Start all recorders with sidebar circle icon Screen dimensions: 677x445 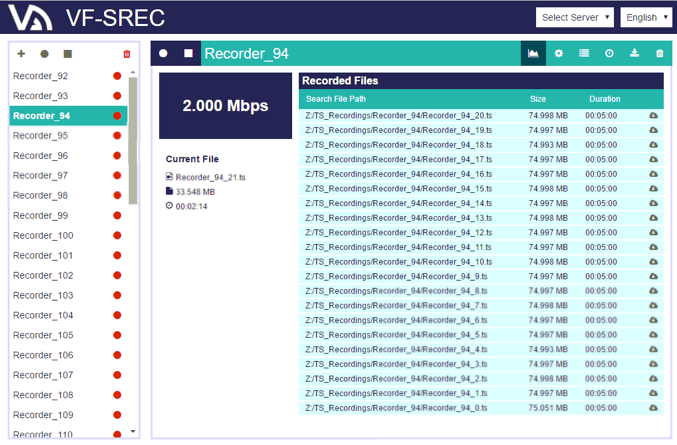44,54
